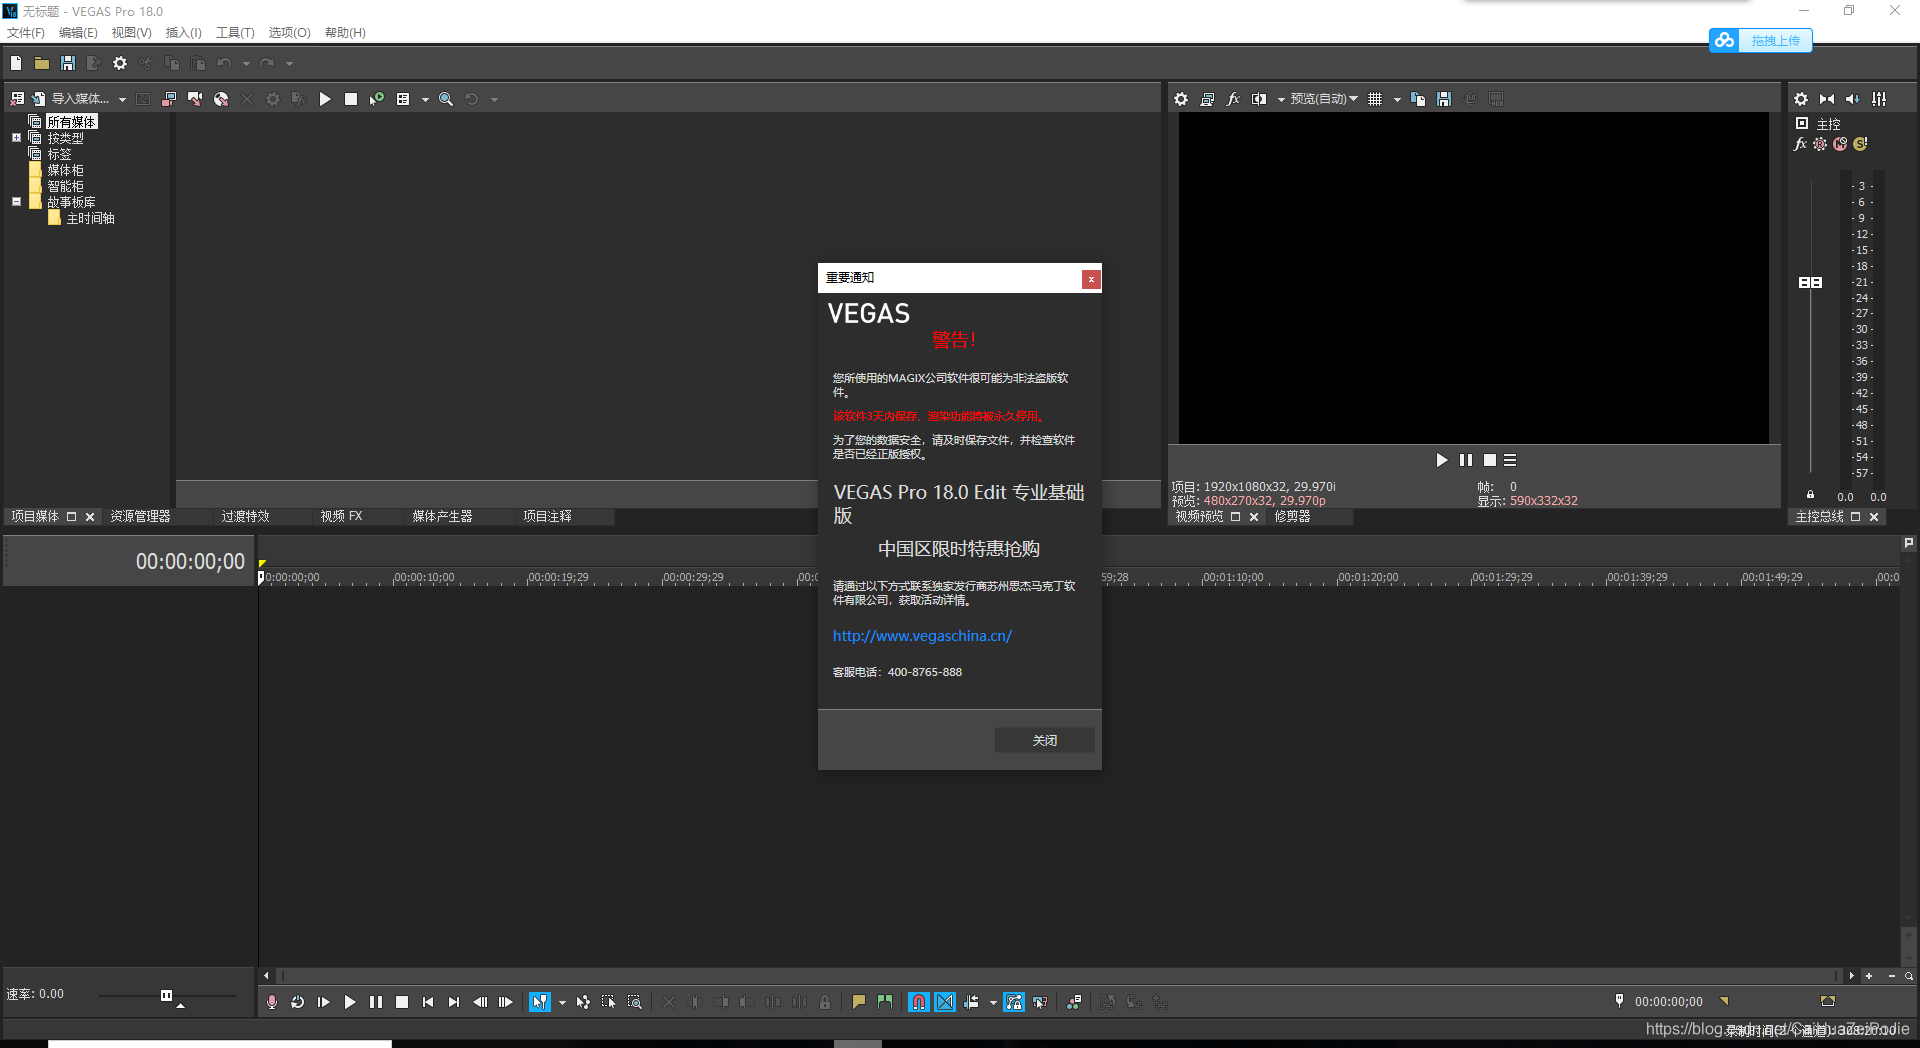The image size is (1920, 1048).
Task: Start preview with the media panel play icon
Action: point(325,99)
